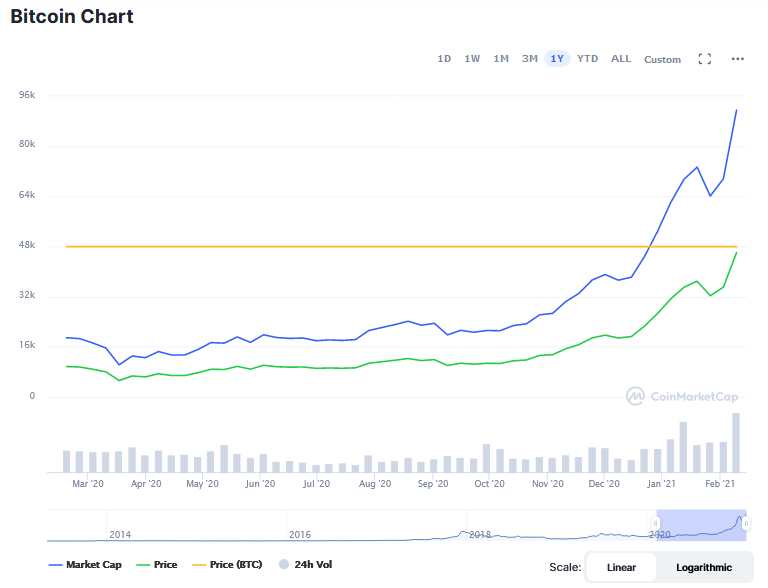768x588 pixels.
Task: Toggle the Market Cap series in legend
Action: pos(85,564)
